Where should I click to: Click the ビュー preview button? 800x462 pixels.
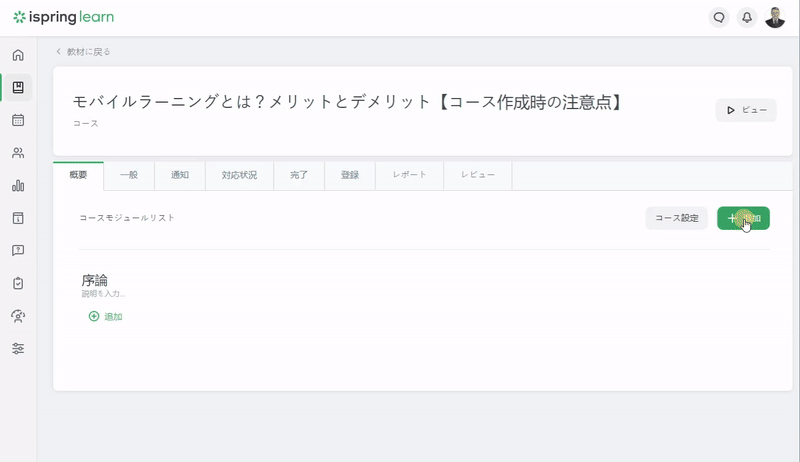pyautogui.click(x=746, y=110)
